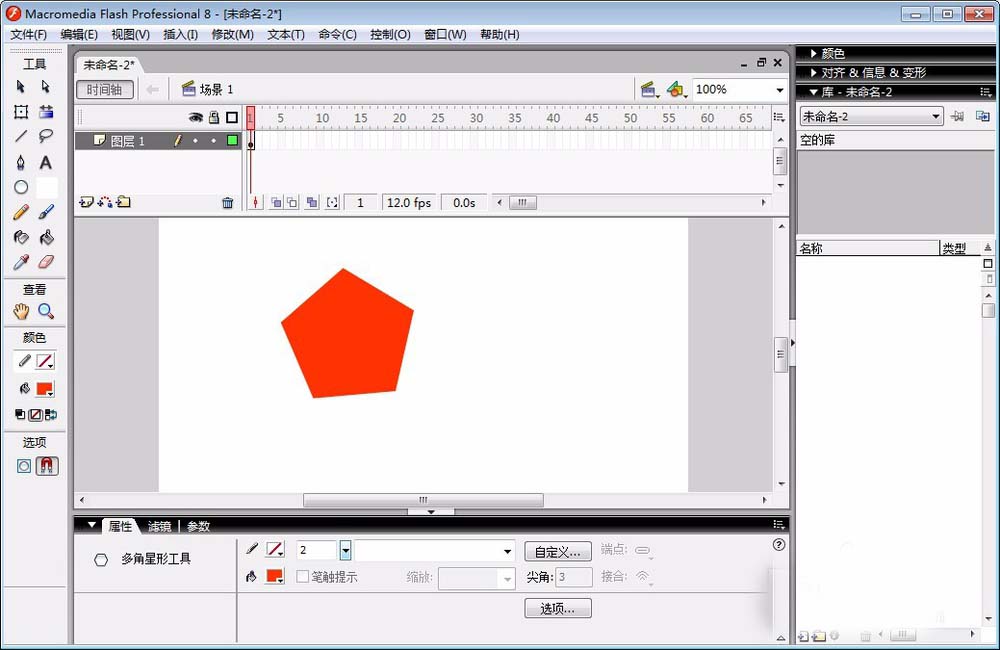Click Swap Colors button
The width and height of the screenshot is (1000, 650).
coord(51,415)
